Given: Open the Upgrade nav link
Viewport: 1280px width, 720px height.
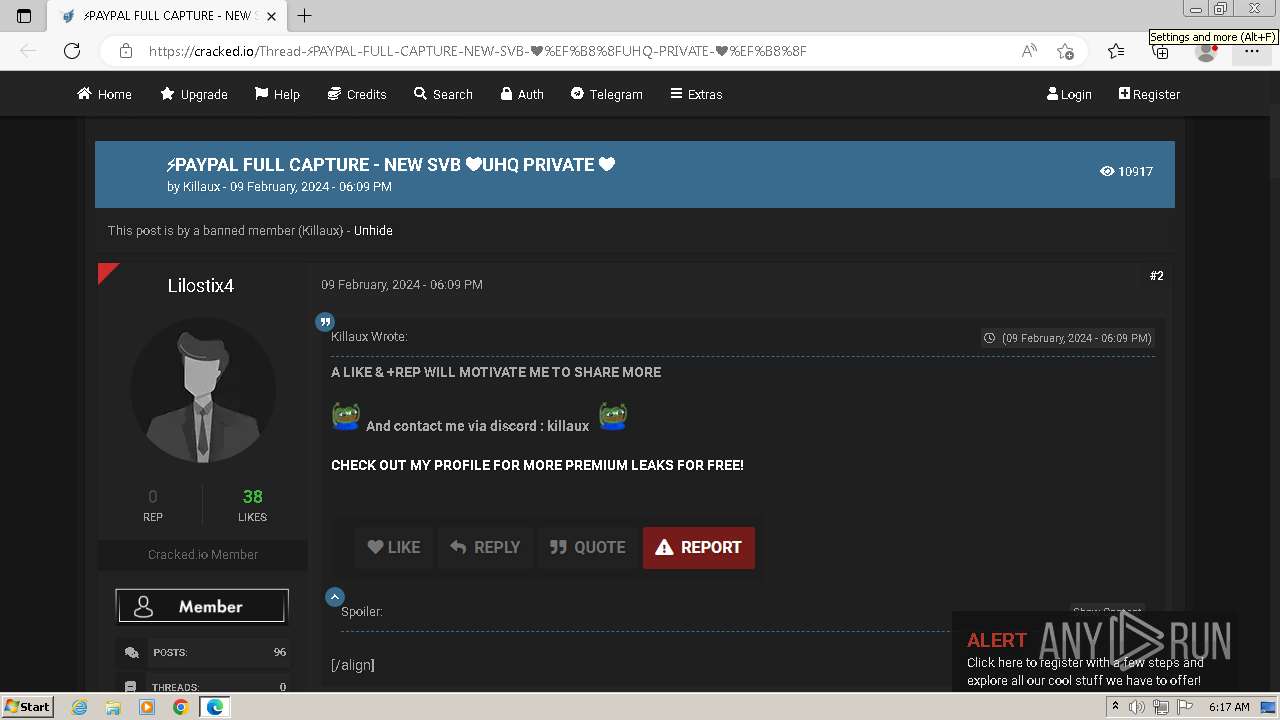Looking at the screenshot, I should coord(193,94).
